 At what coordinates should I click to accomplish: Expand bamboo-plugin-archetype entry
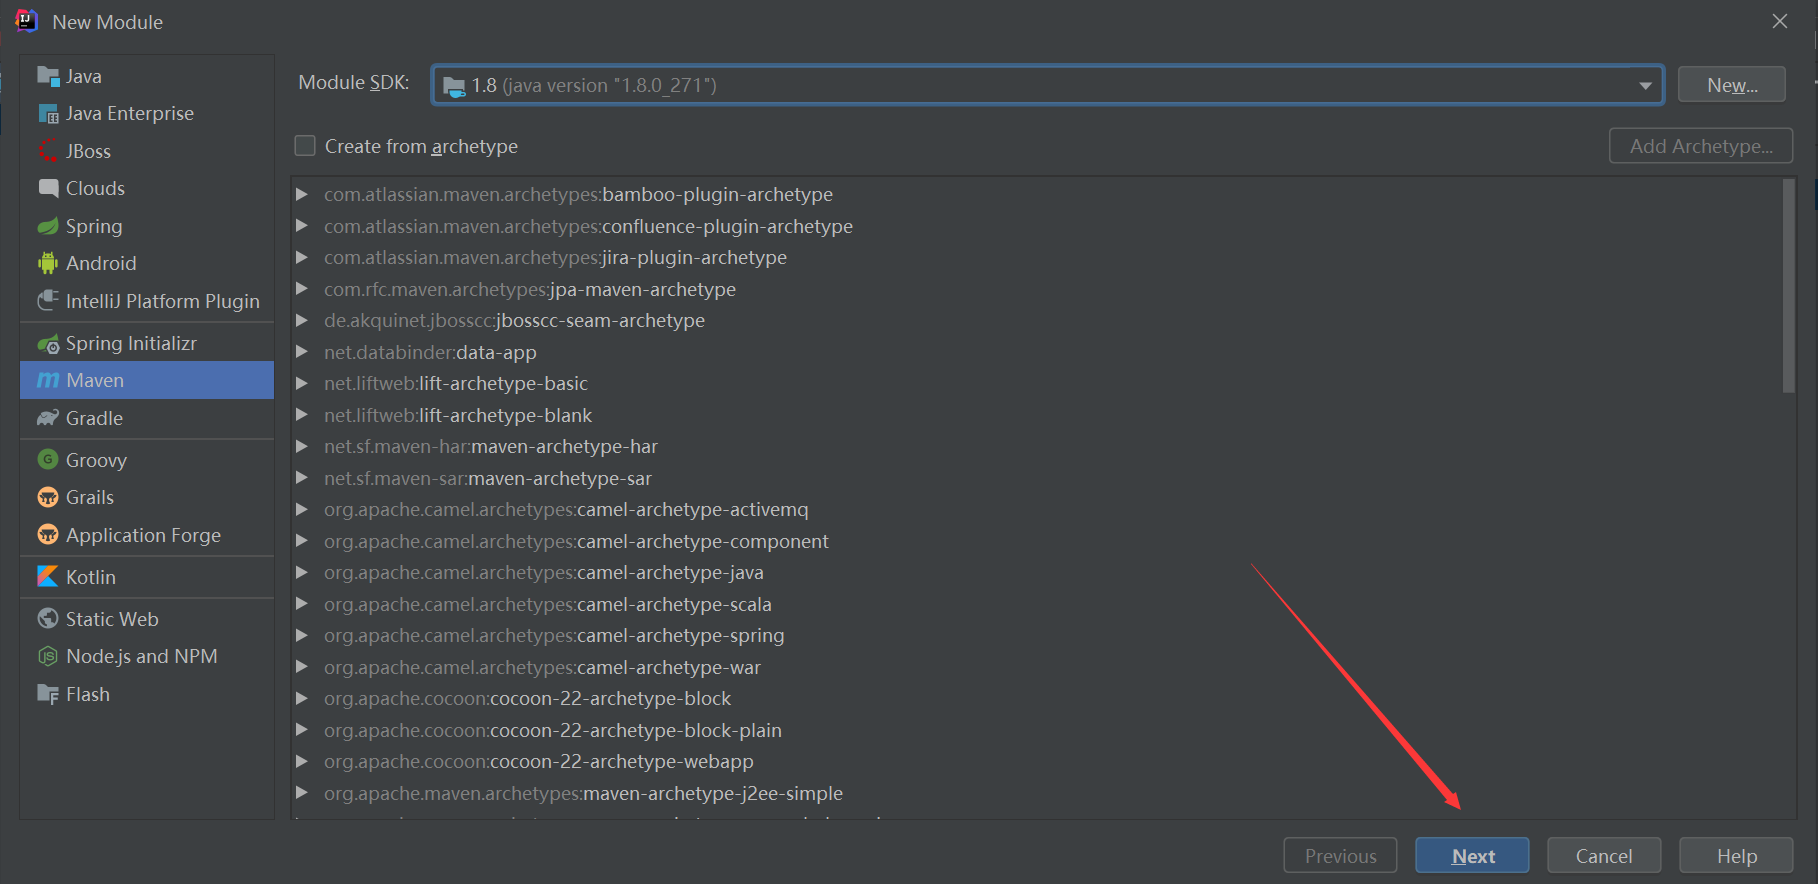(302, 194)
